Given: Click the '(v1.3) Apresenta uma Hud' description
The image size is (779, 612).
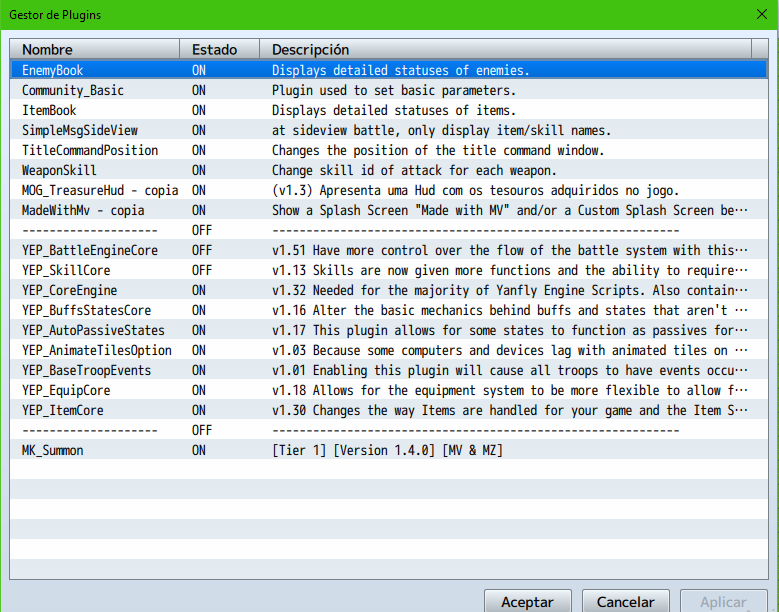Looking at the screenshot, I should 475,190.
